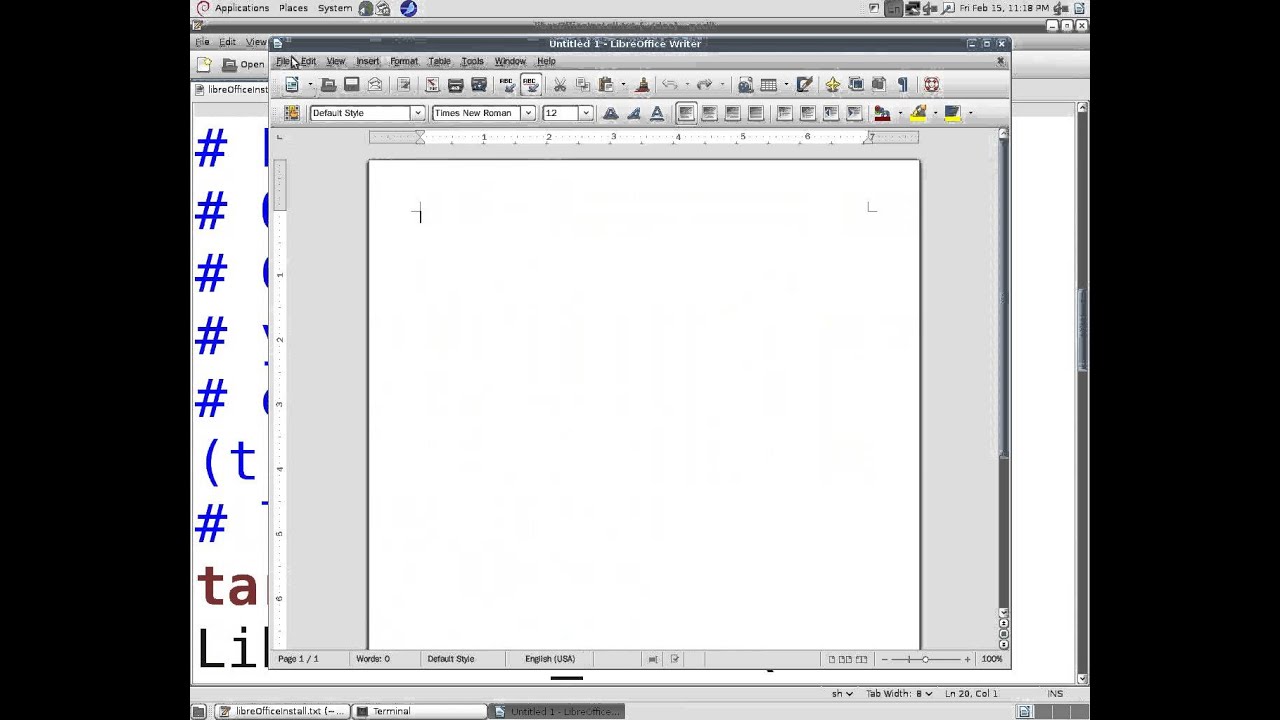Open the Window menu in Writer
The height and width of the screenshot is (720, 1280).
point(510,61)
